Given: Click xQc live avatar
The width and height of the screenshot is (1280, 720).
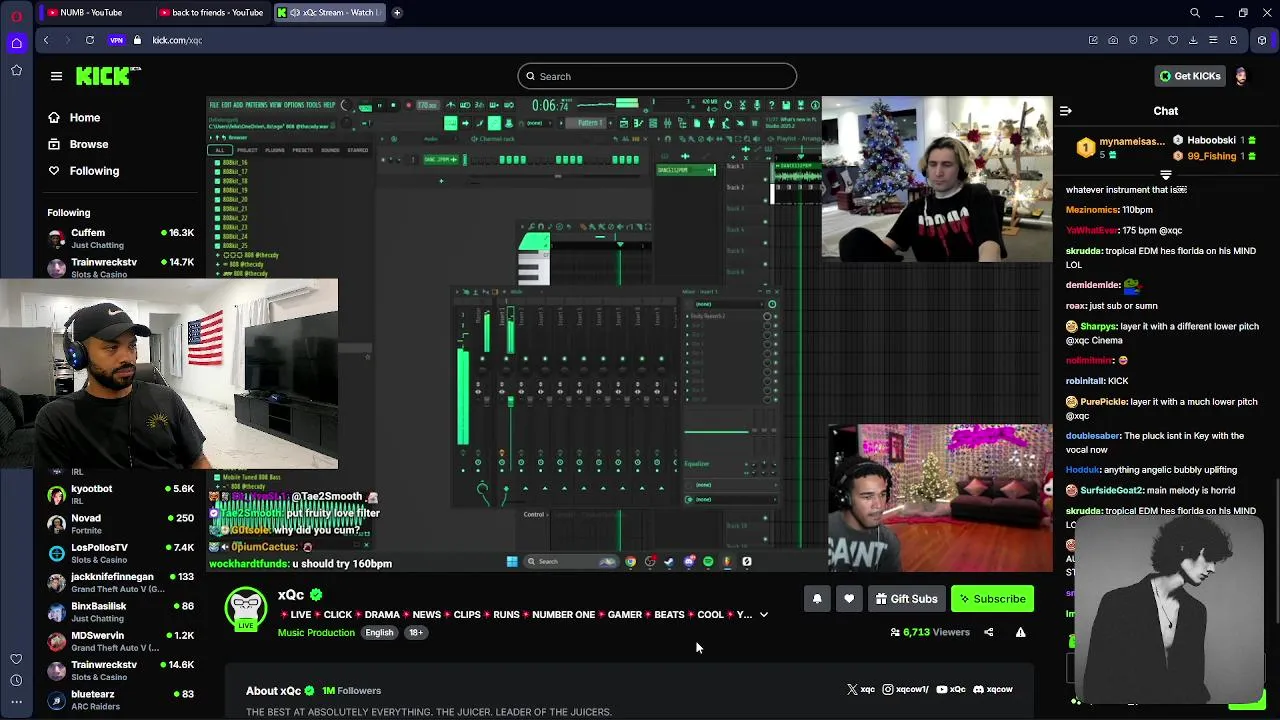Looking at the screenshot, I should (246, 610).
